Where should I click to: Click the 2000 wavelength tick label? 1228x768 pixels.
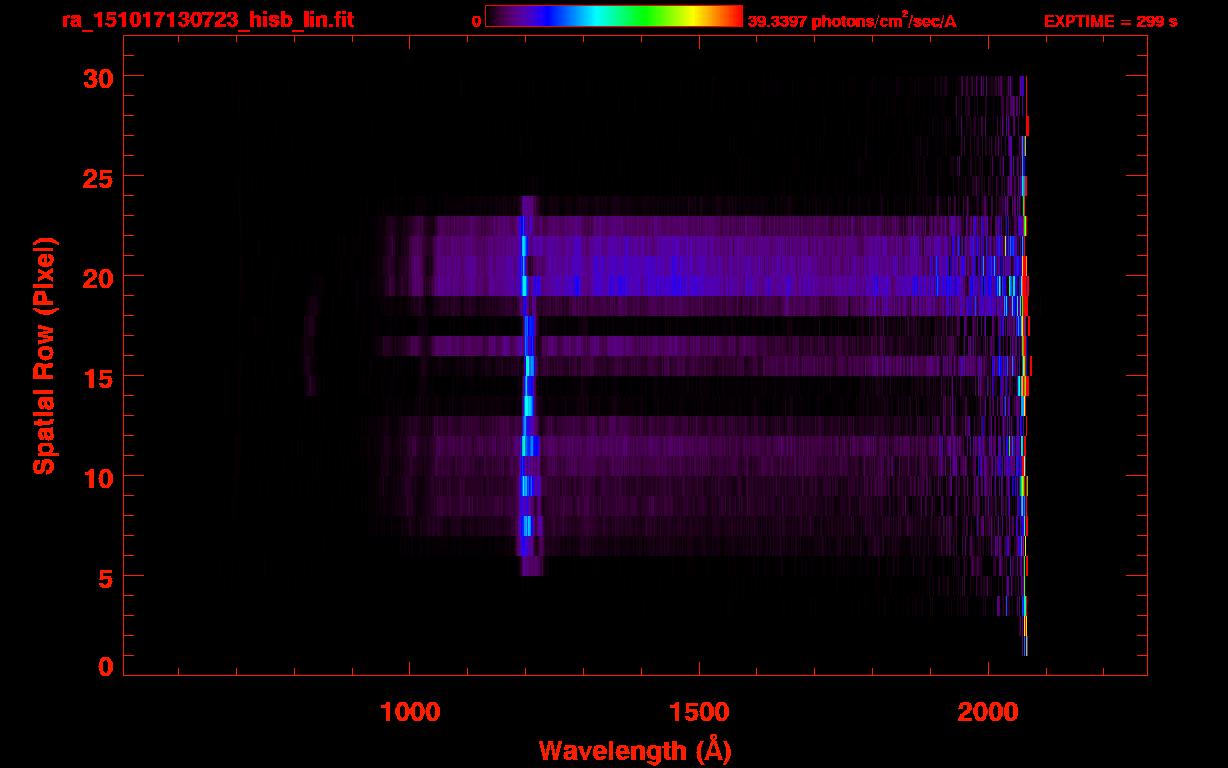(988, 711)
